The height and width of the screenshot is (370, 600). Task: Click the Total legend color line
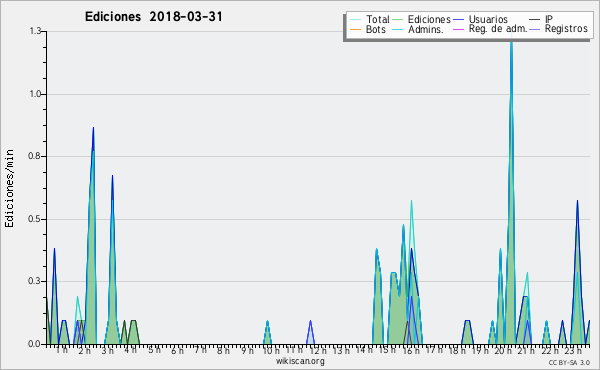pyautogui.click(x=355, y=20)
